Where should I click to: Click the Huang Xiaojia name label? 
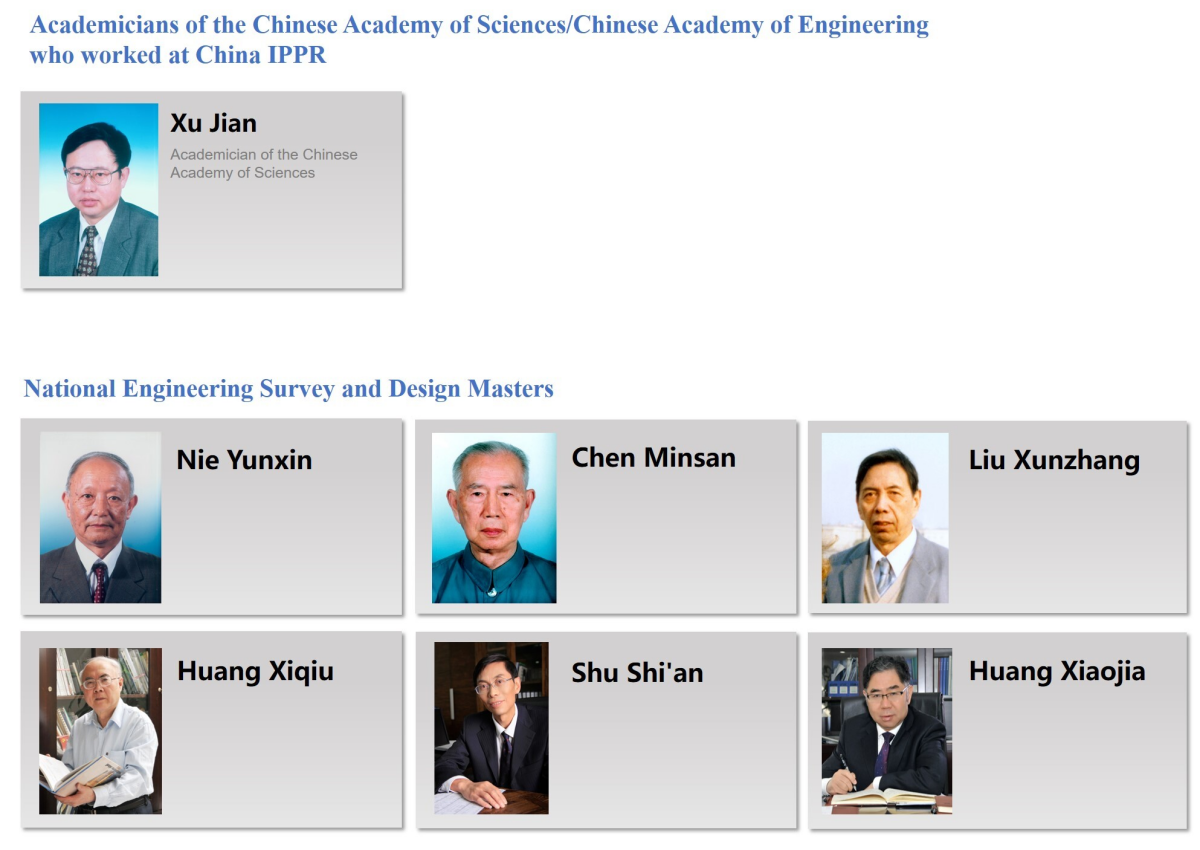[1057, 671]
